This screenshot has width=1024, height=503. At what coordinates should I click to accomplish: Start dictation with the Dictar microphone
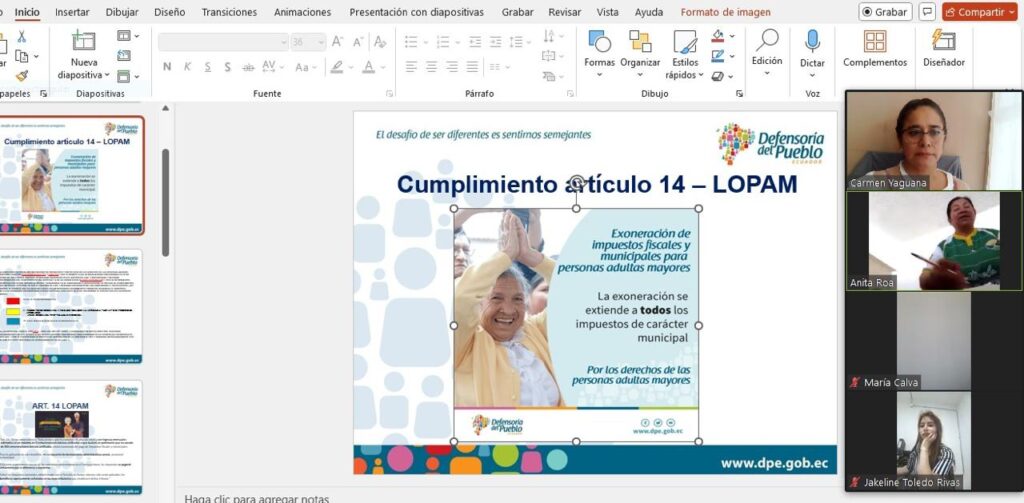tap(812, 48)
